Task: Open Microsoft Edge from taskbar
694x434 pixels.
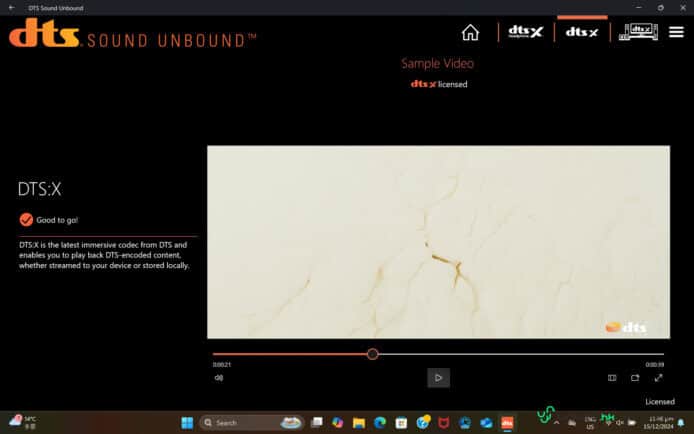Action: [x=380, y=423]
